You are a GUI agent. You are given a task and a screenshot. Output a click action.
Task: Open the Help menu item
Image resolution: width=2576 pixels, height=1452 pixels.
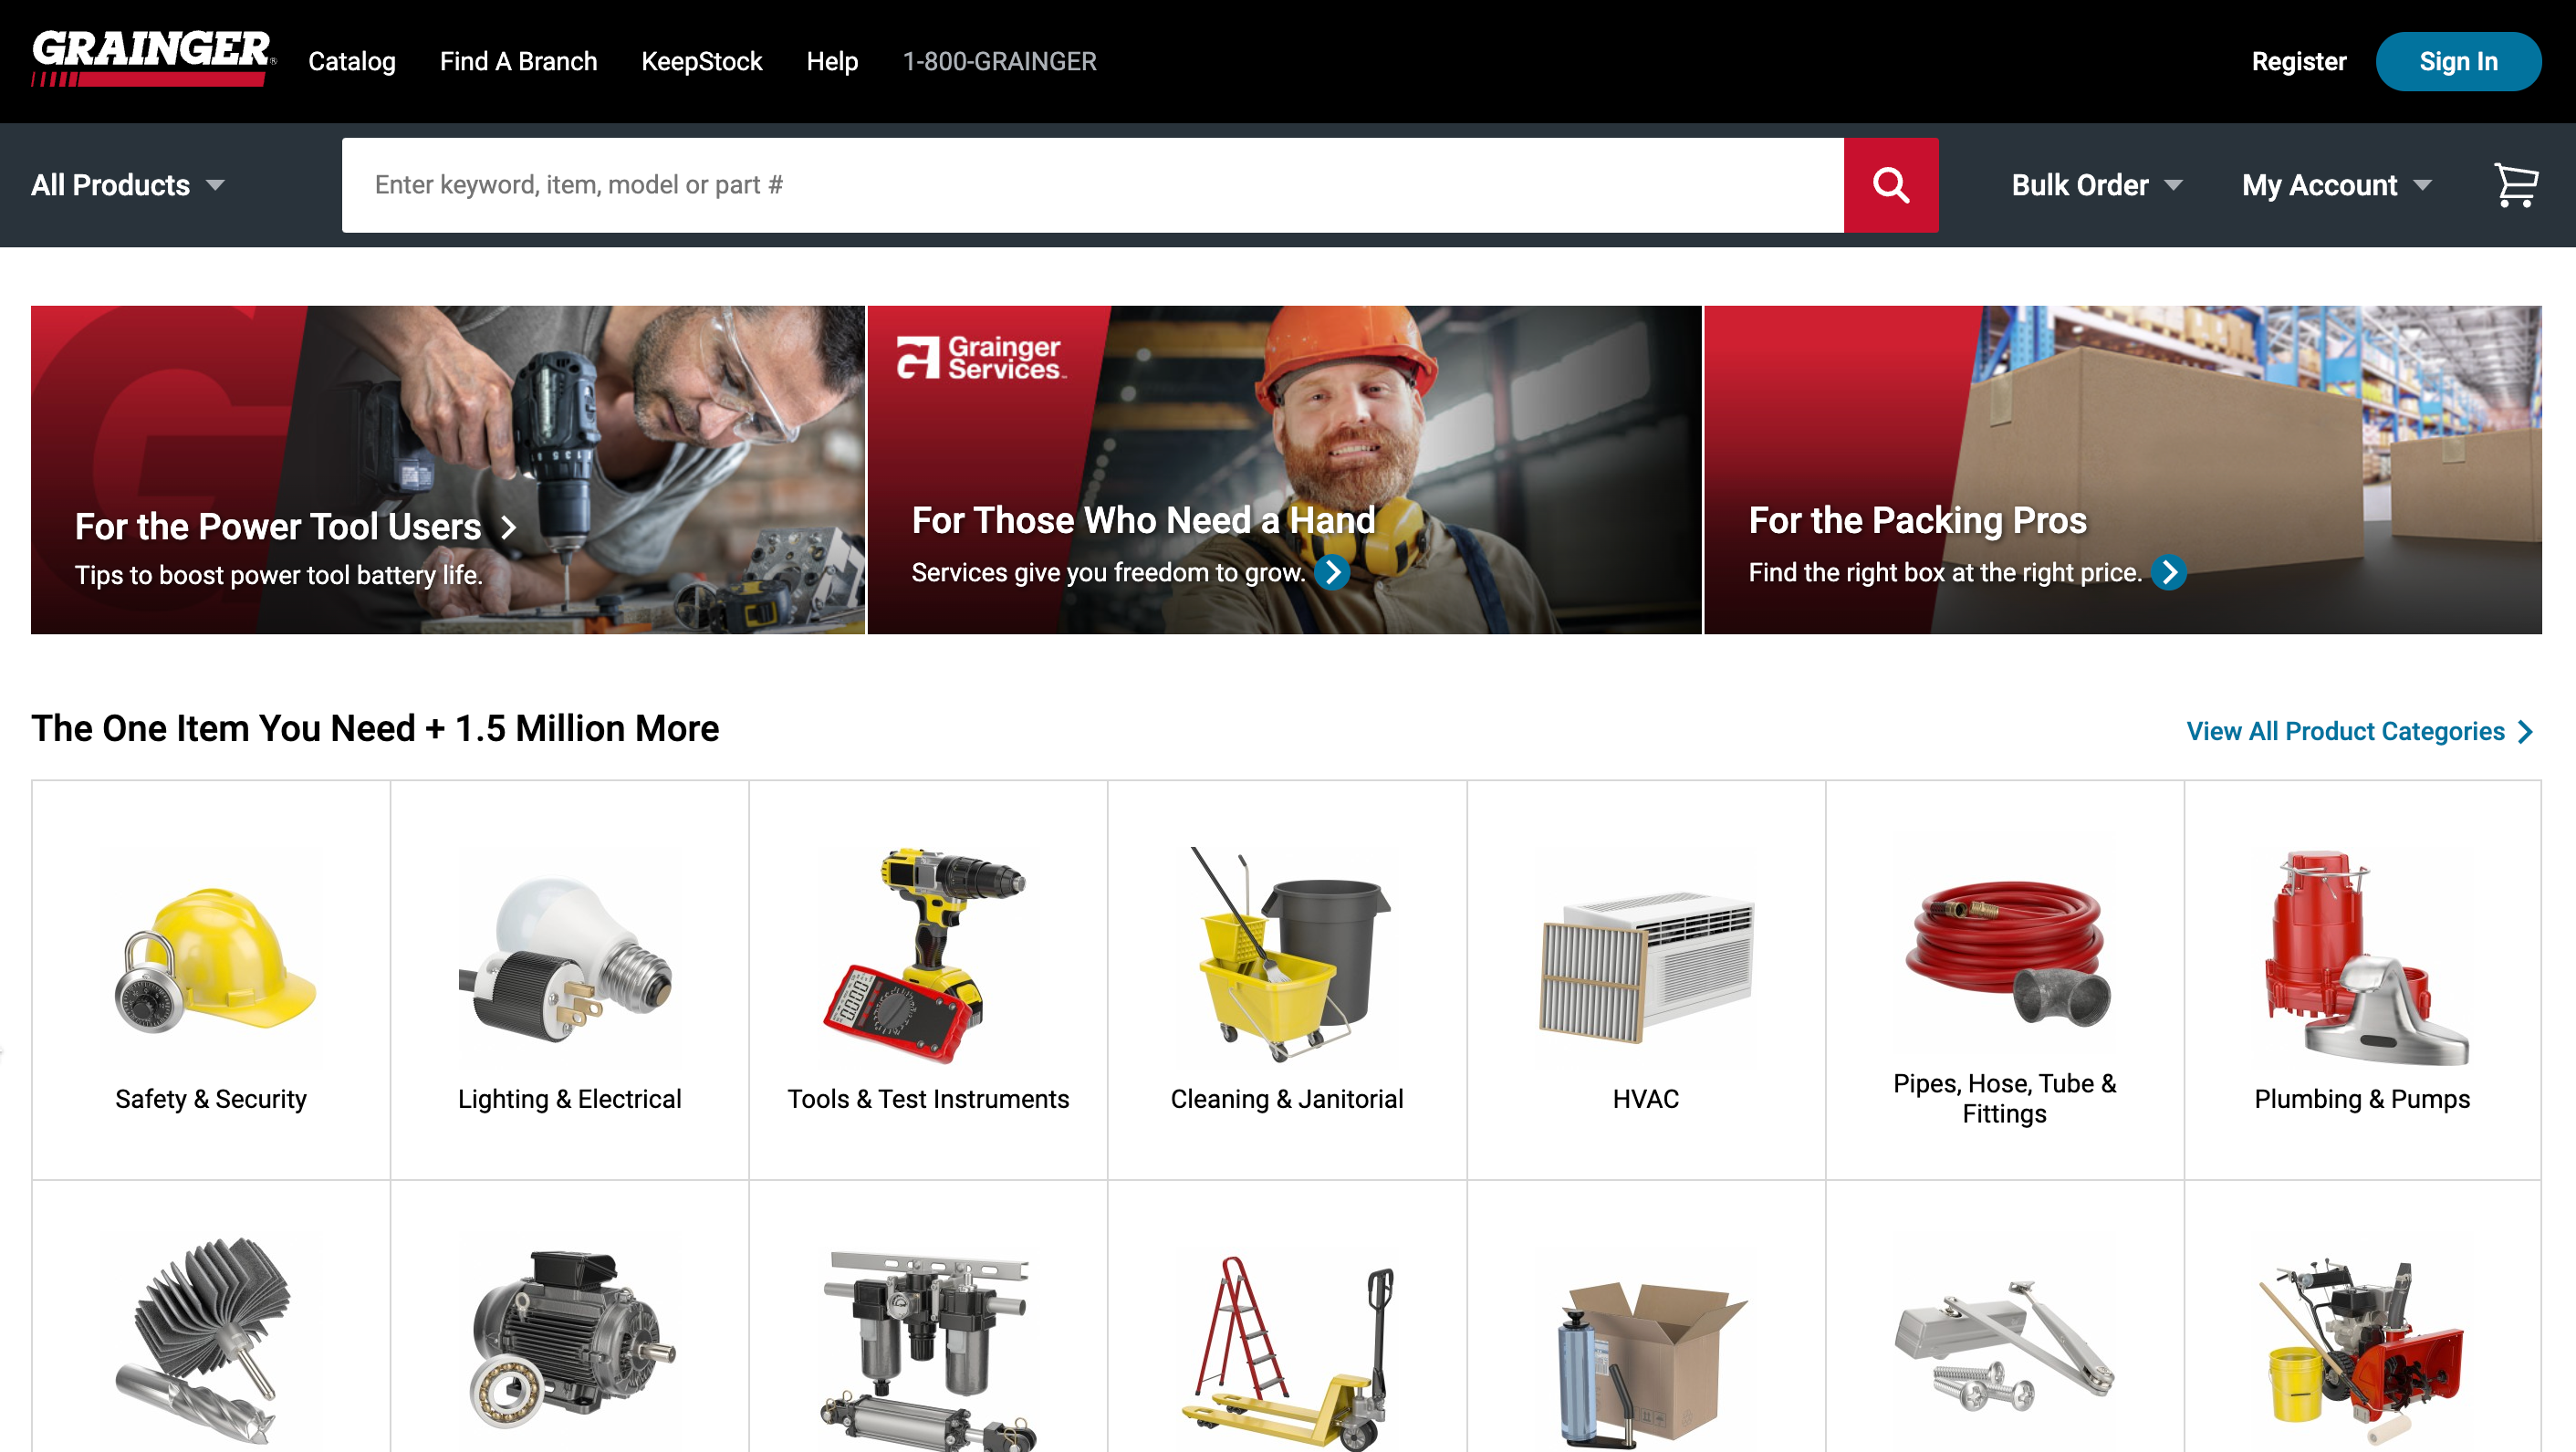click(x=832, y=61)
